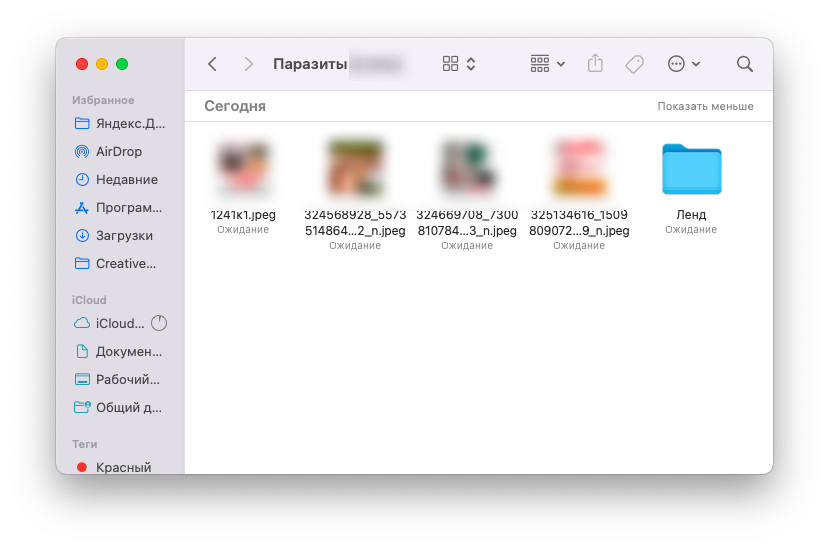Click the Edit Tags icon
This screenshot has width=829, height=548.
634,64
